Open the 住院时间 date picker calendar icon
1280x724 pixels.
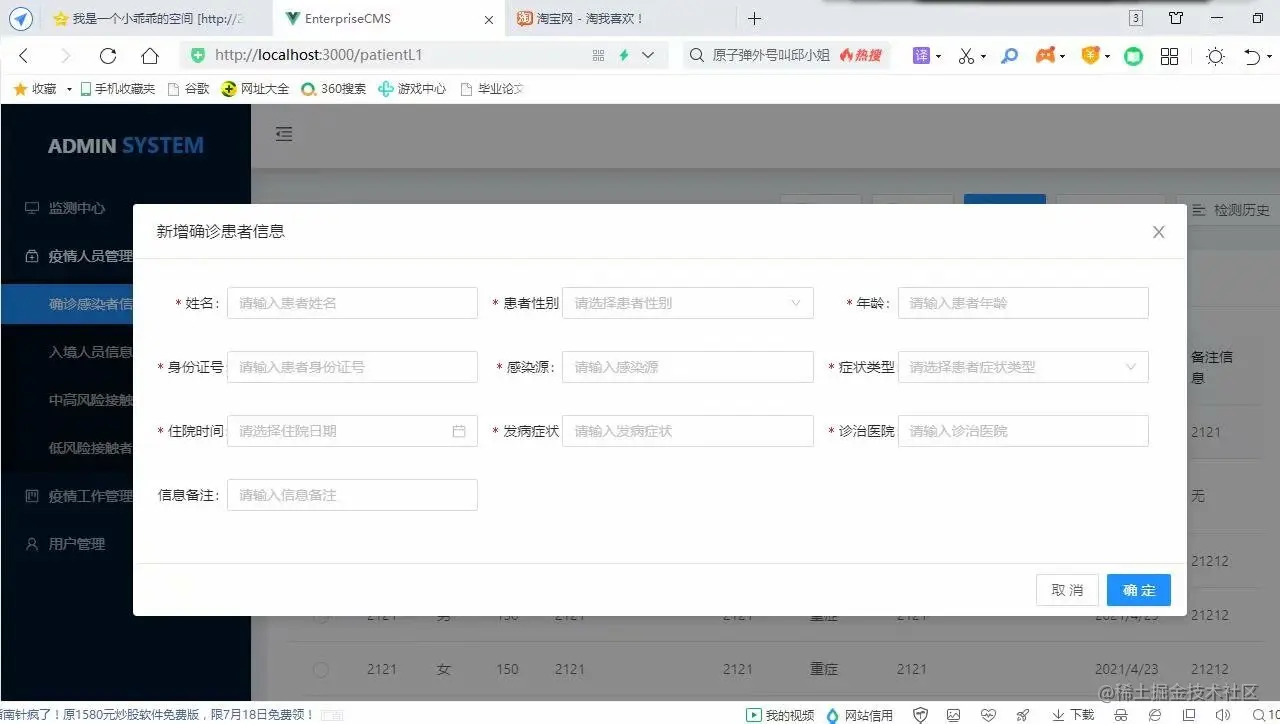pyautogui.click(x=459, y=431)
